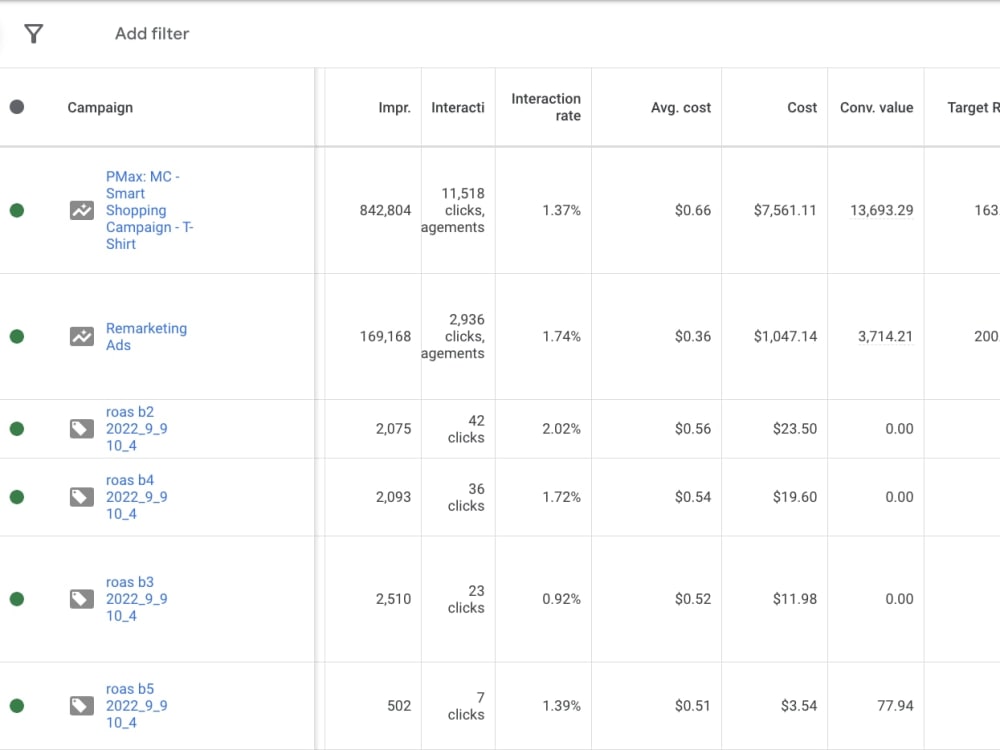Open the Add filter field
The width and height of the screenshot is (1000, 750).
[152, 34]
